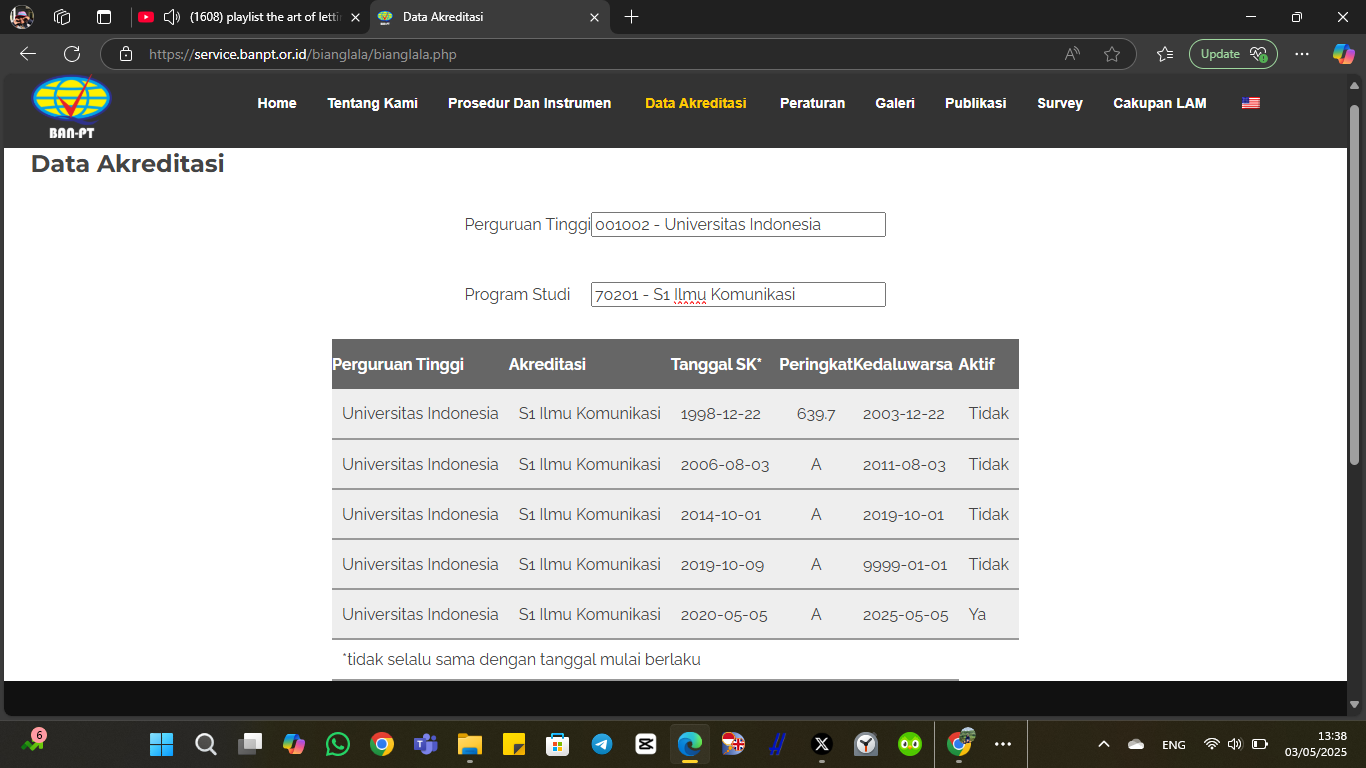The image size is (1366, 768).
Task: Mute the YouTube tab audio icon
Action: [x=171, y=17]
